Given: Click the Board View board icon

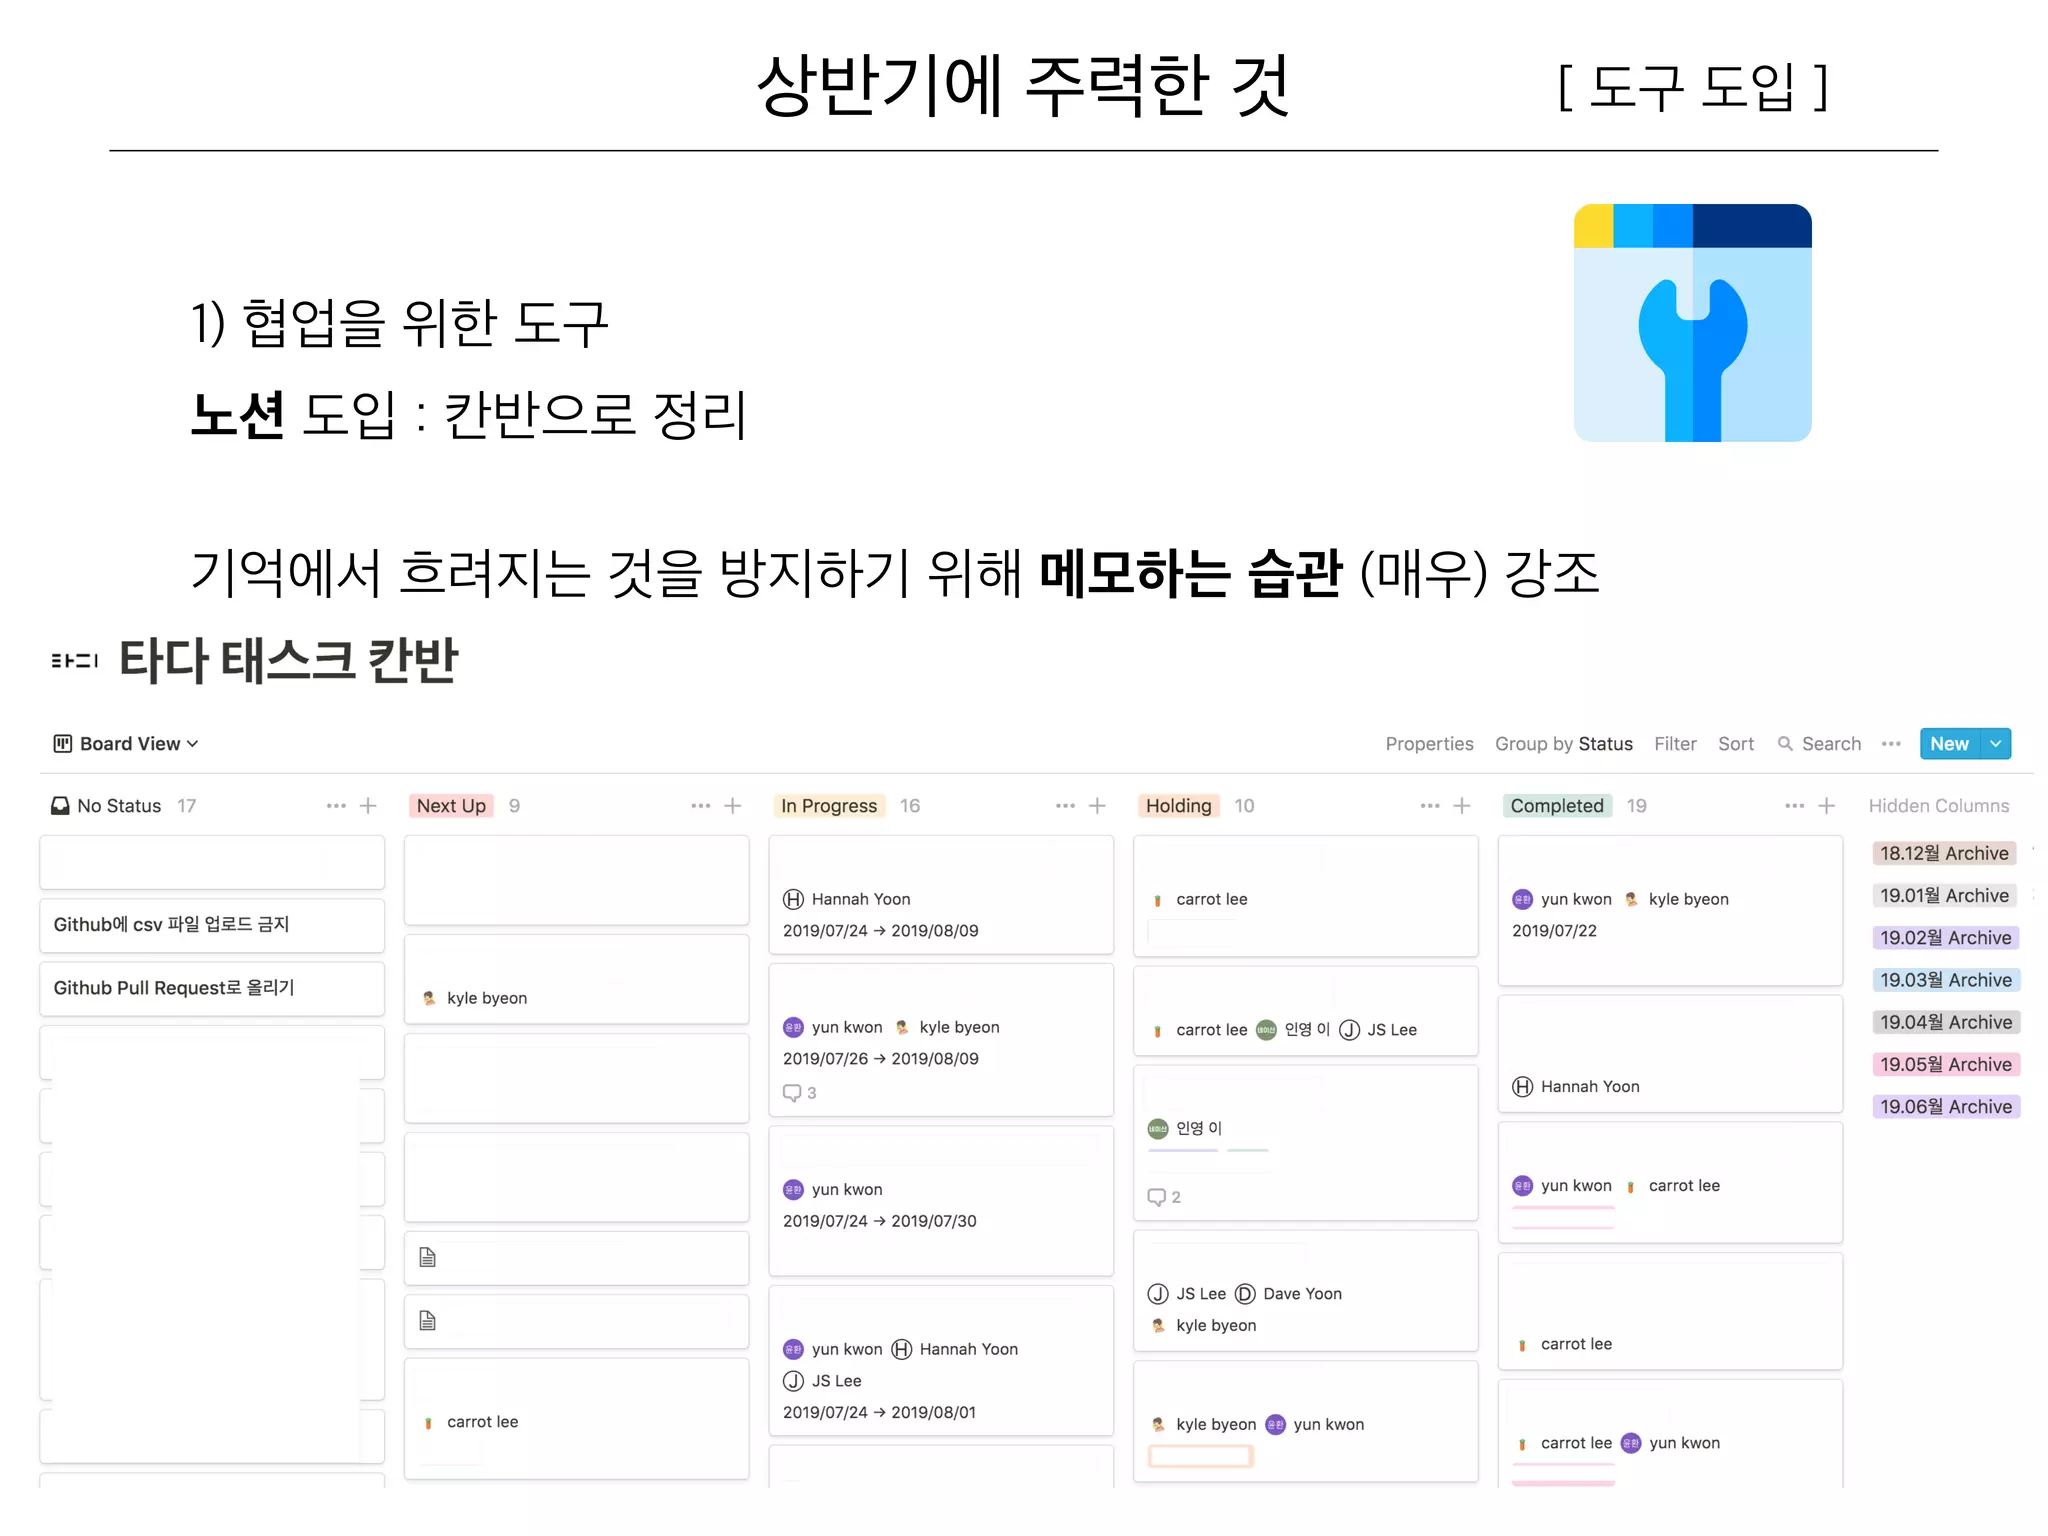Looking at the screenshot, I should coord(62,743).
